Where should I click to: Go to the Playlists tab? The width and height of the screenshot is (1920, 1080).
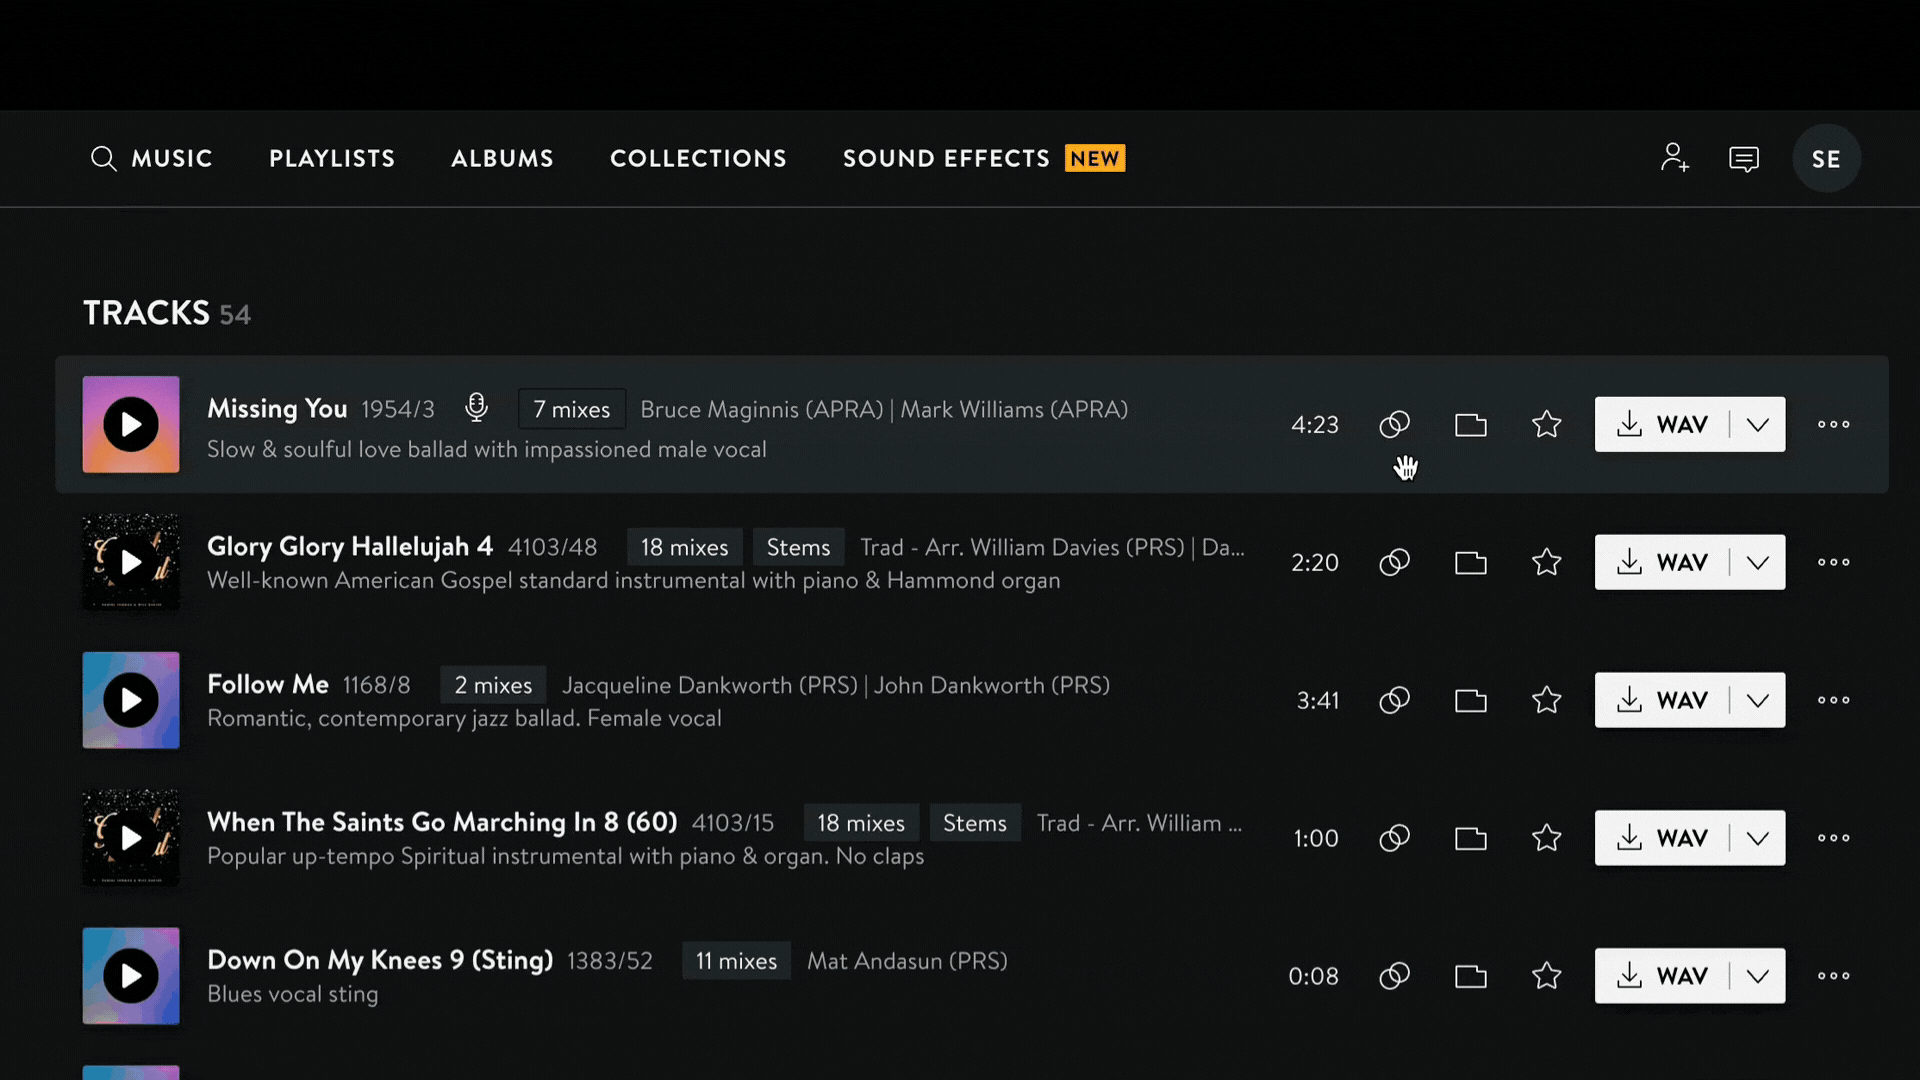[x=332, y=158]
